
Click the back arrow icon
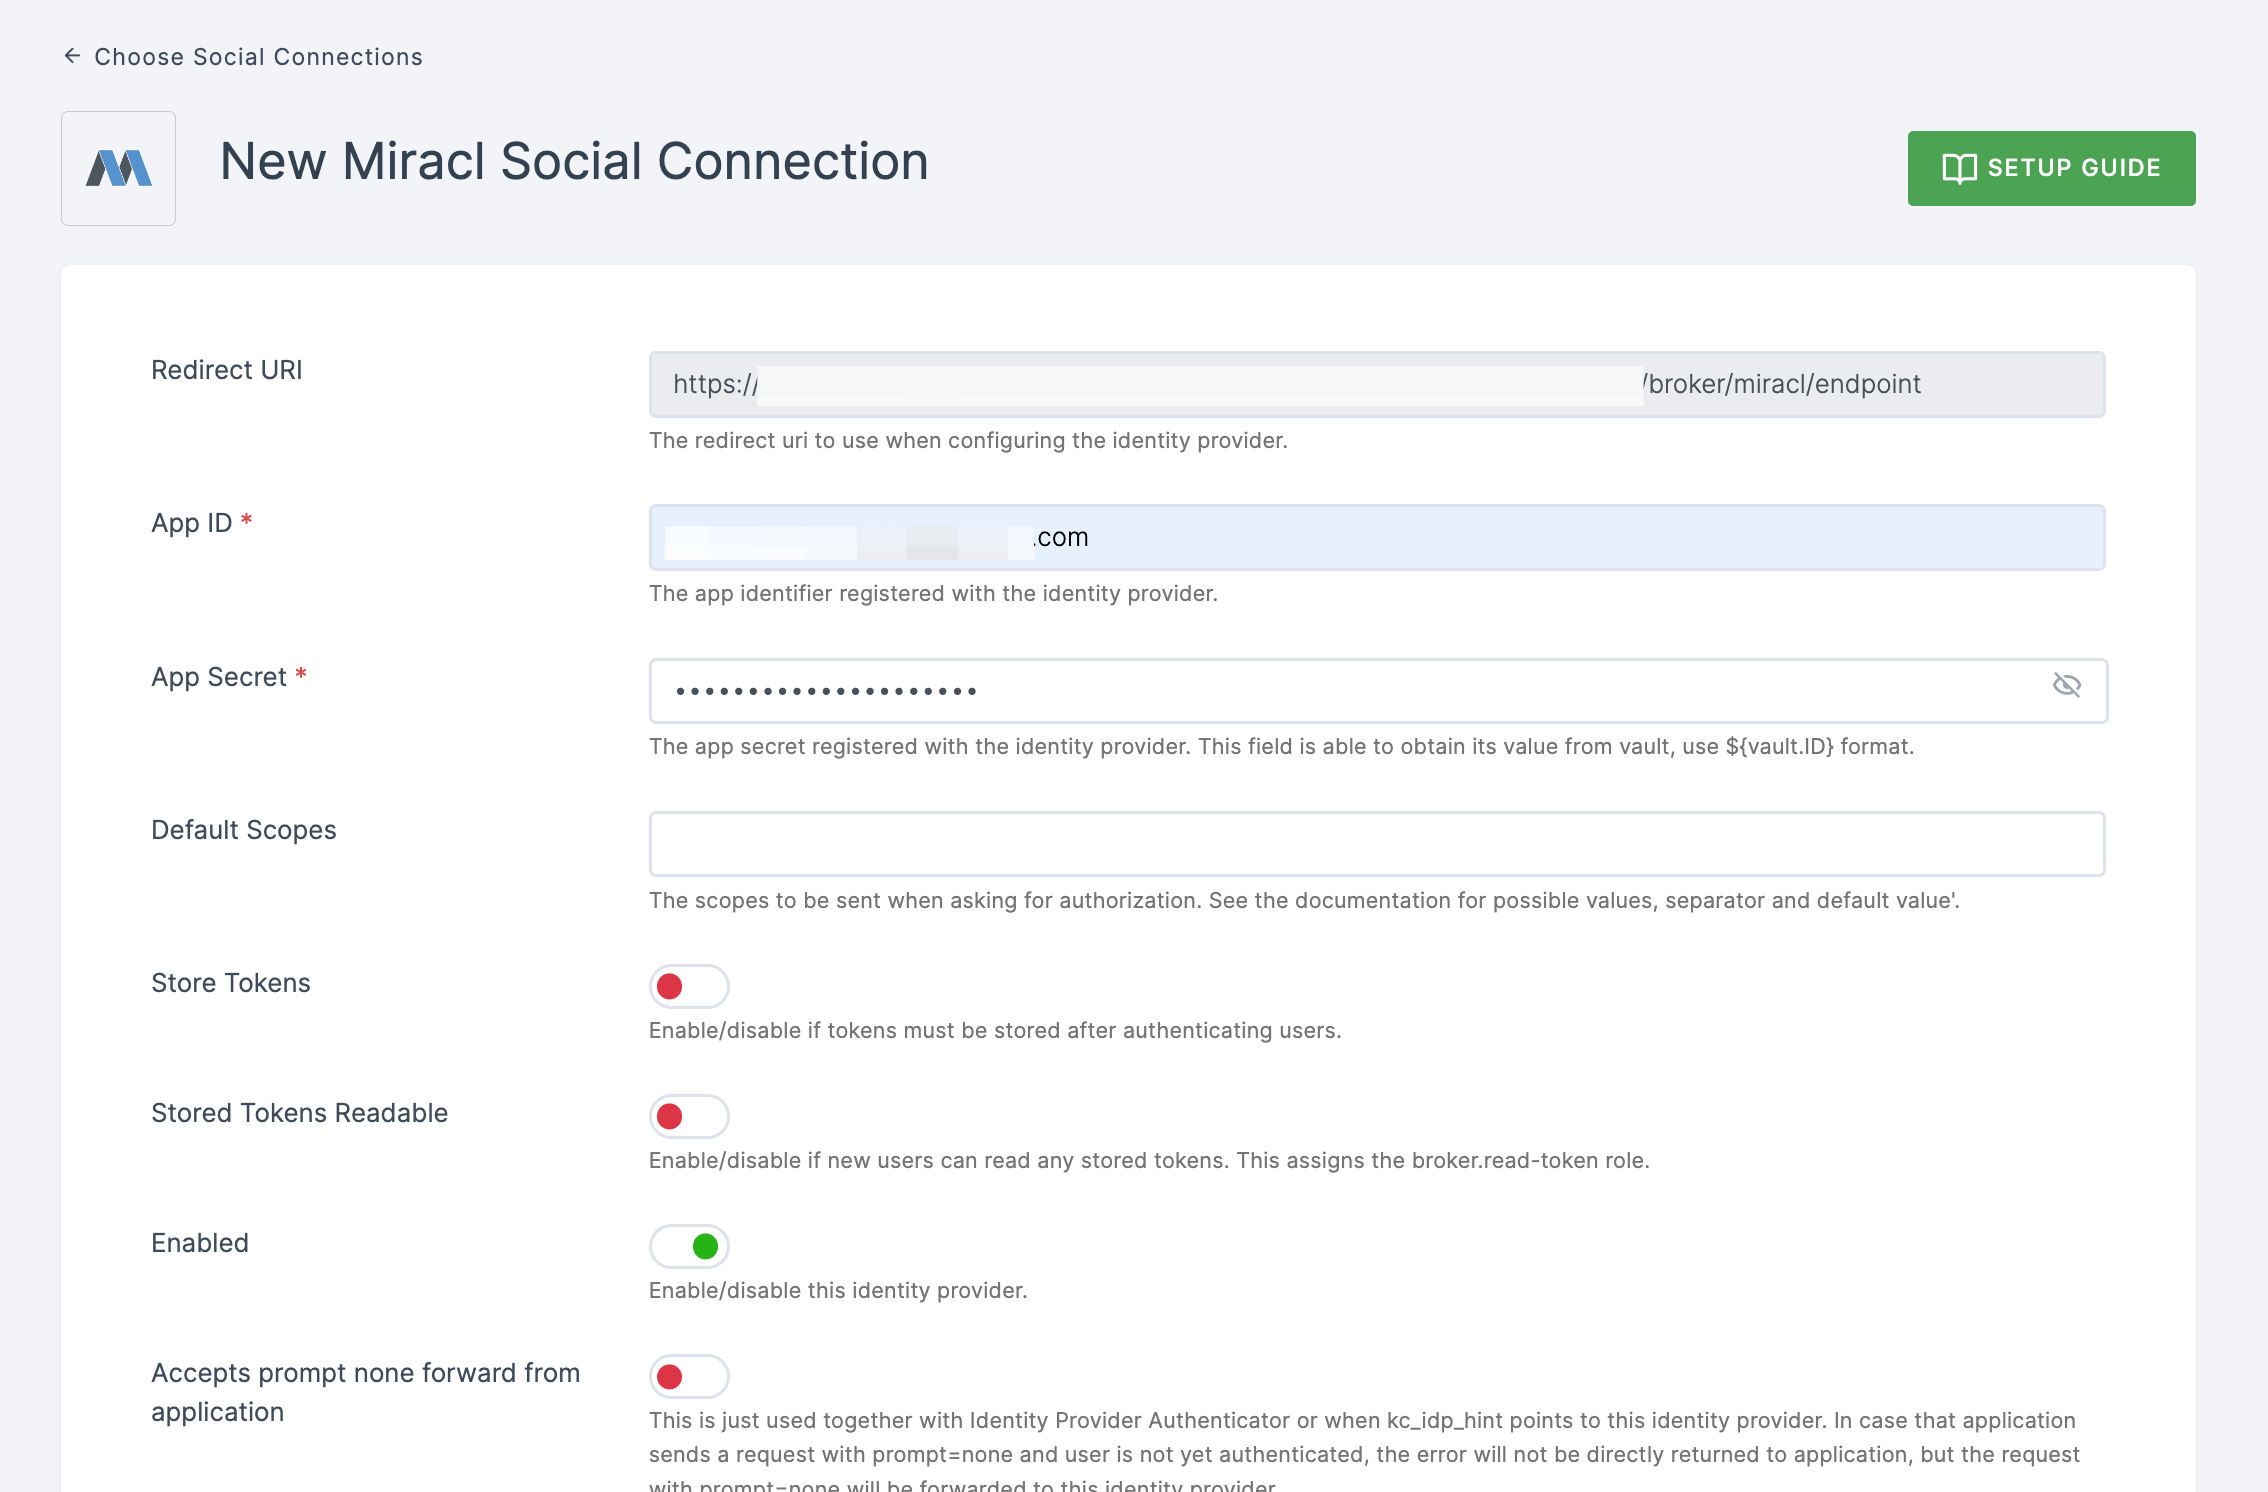pos(72,56)
